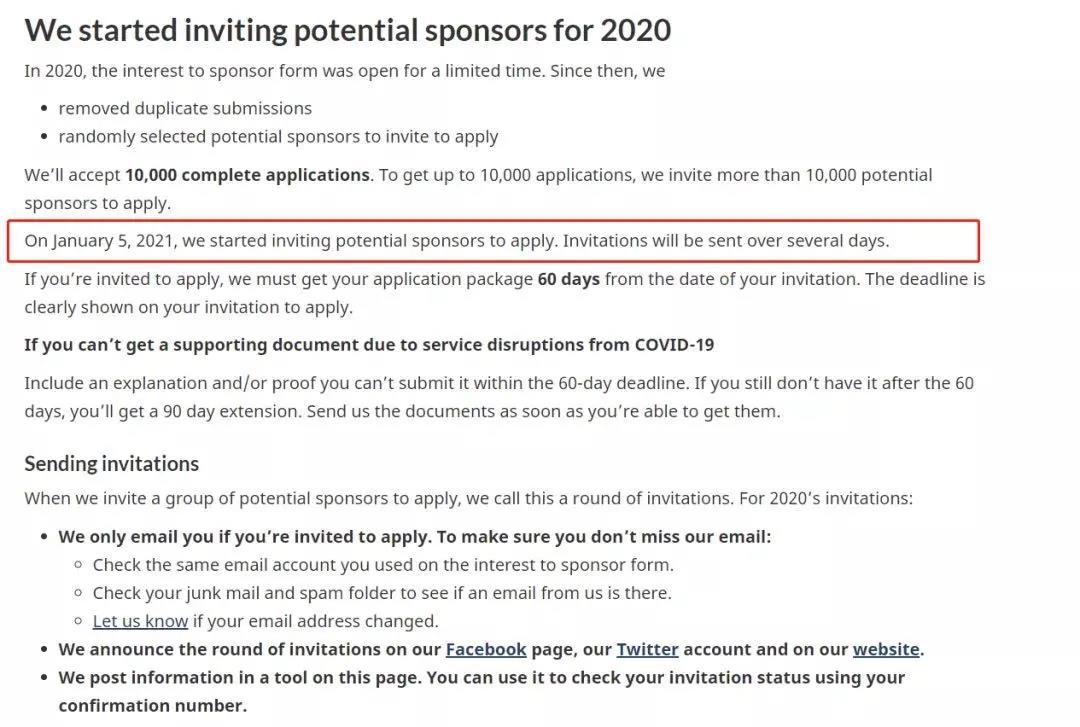Click the "We started inviting potential sponsors" heading

click(x=348, y=30)
